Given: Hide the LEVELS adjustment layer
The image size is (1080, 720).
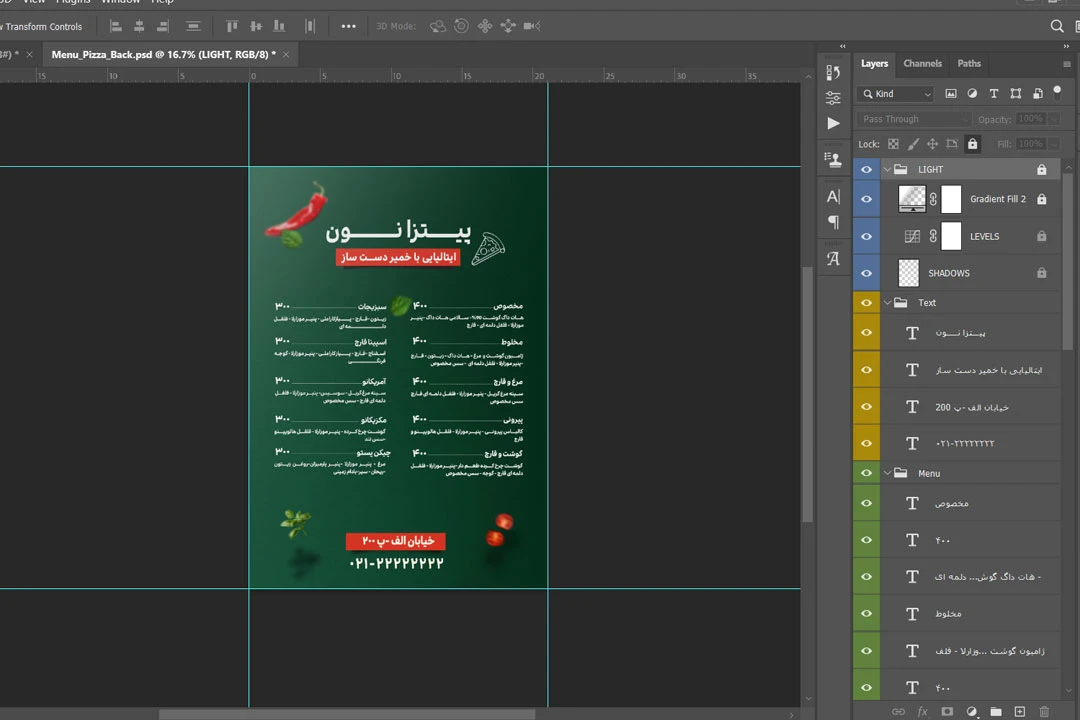Looking at the screenshot, I should point(866,236).
